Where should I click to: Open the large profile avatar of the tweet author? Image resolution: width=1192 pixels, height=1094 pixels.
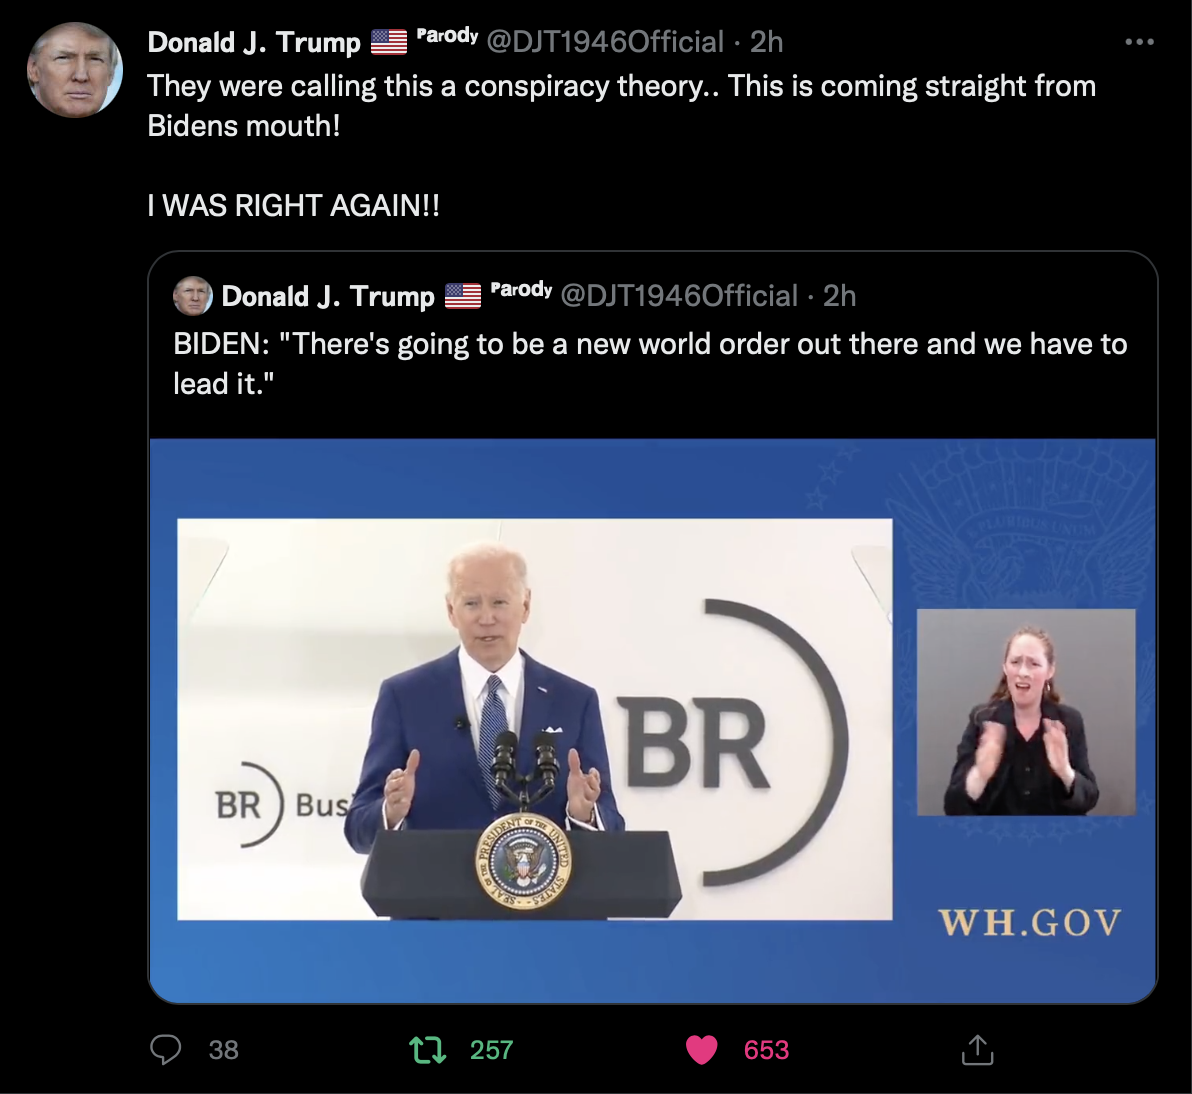point(74,70)
